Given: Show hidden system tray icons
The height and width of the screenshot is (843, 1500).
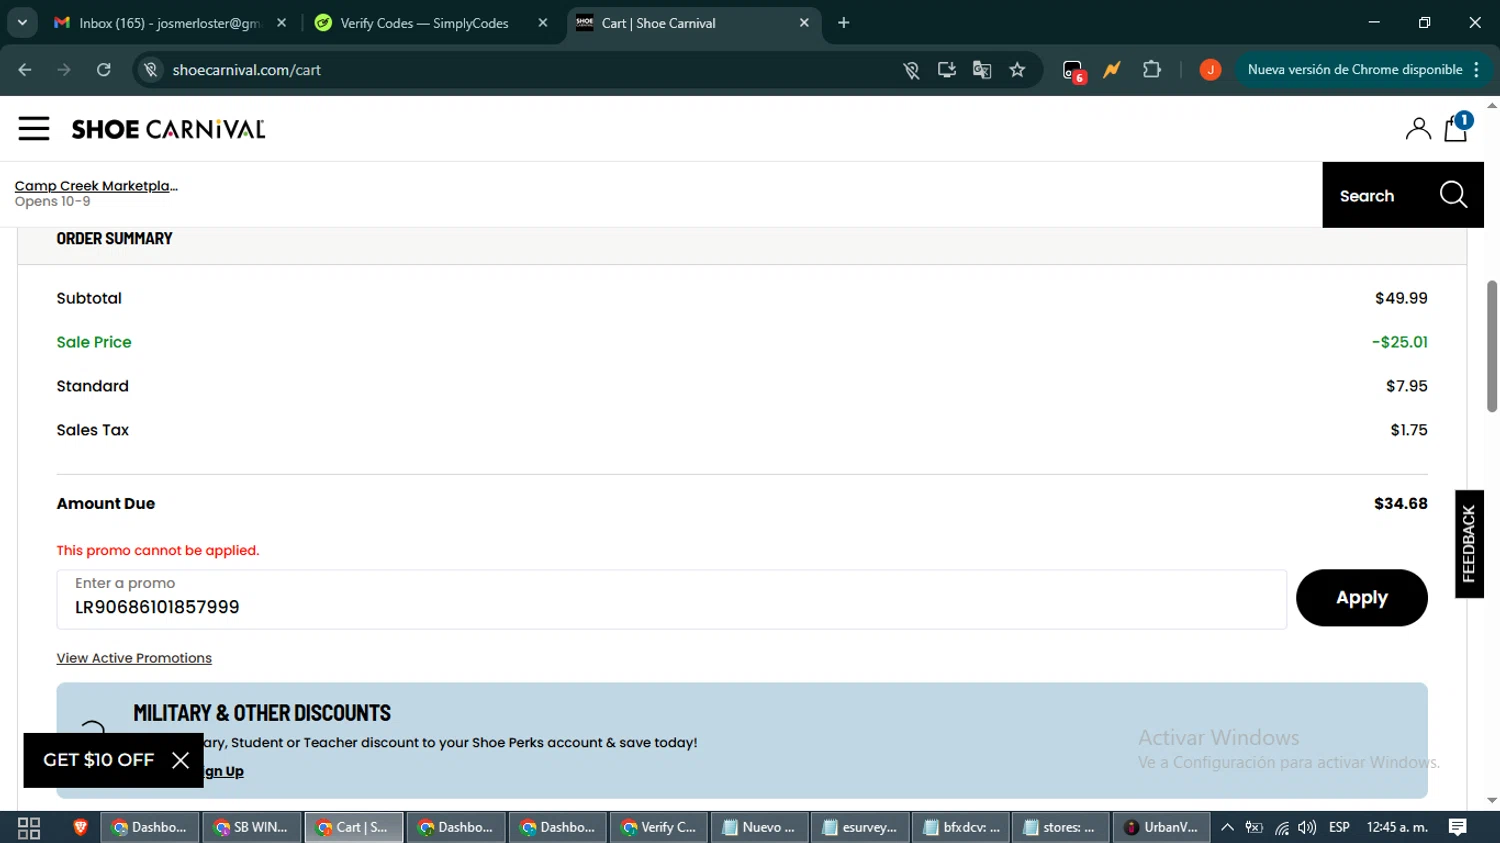Looking at the screenshot, I should coord(1228,827).
